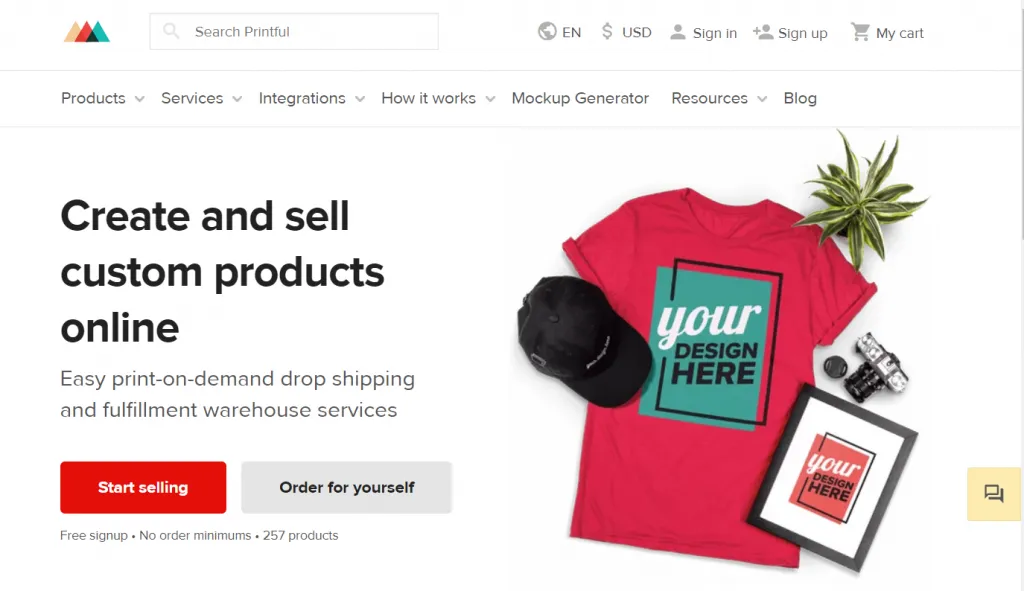Expand the Services dropdown chevron

tap(237, 99)
